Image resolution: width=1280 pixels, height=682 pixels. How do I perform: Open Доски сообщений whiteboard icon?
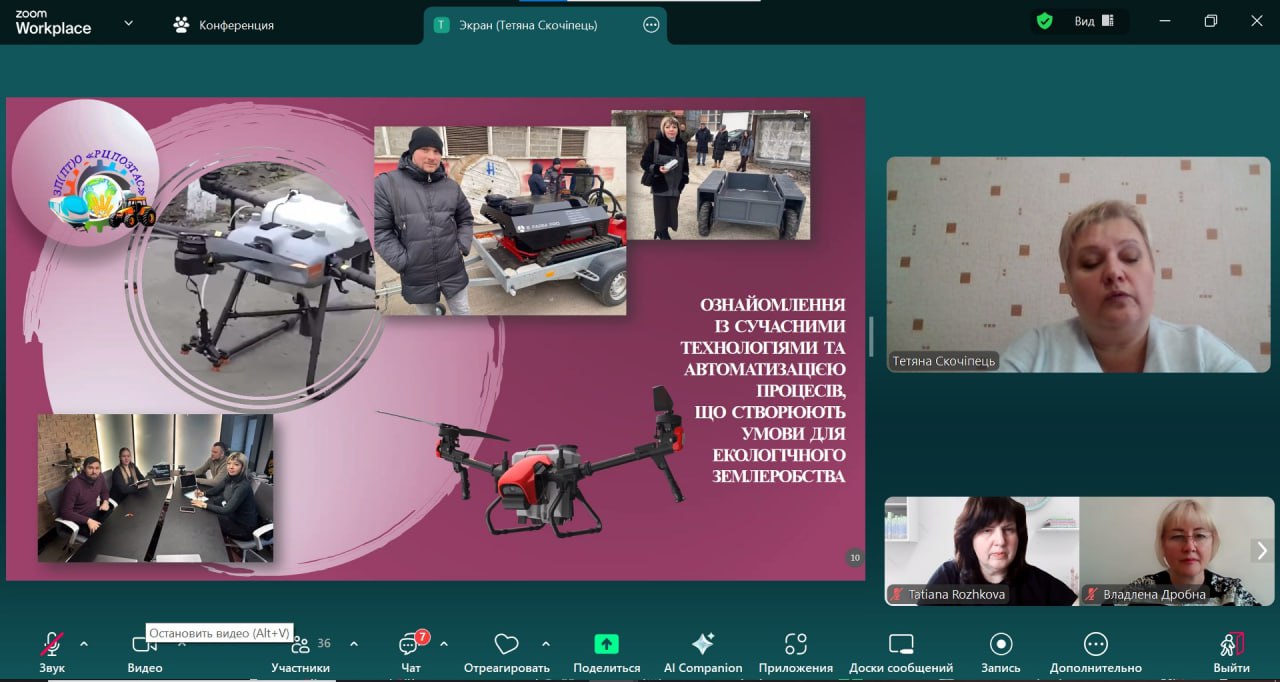[x=901, y=644]
